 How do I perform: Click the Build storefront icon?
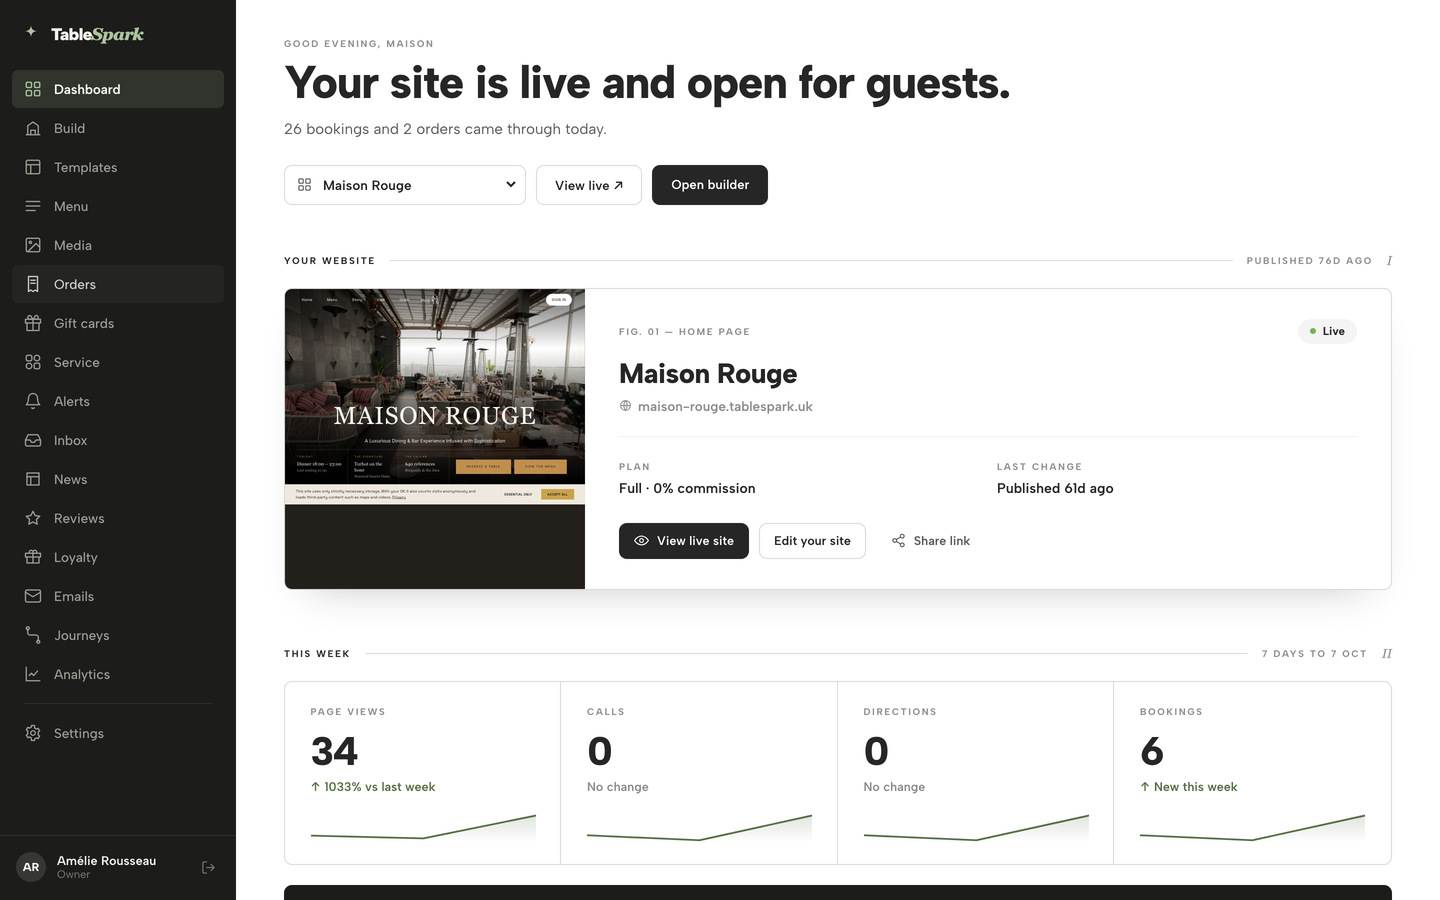point(33,128)
